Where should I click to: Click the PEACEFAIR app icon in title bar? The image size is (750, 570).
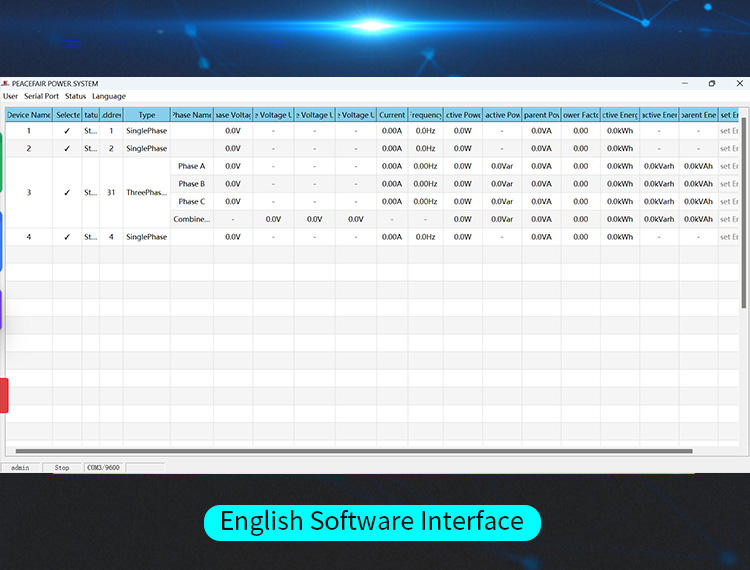click(x=5, y=84)
